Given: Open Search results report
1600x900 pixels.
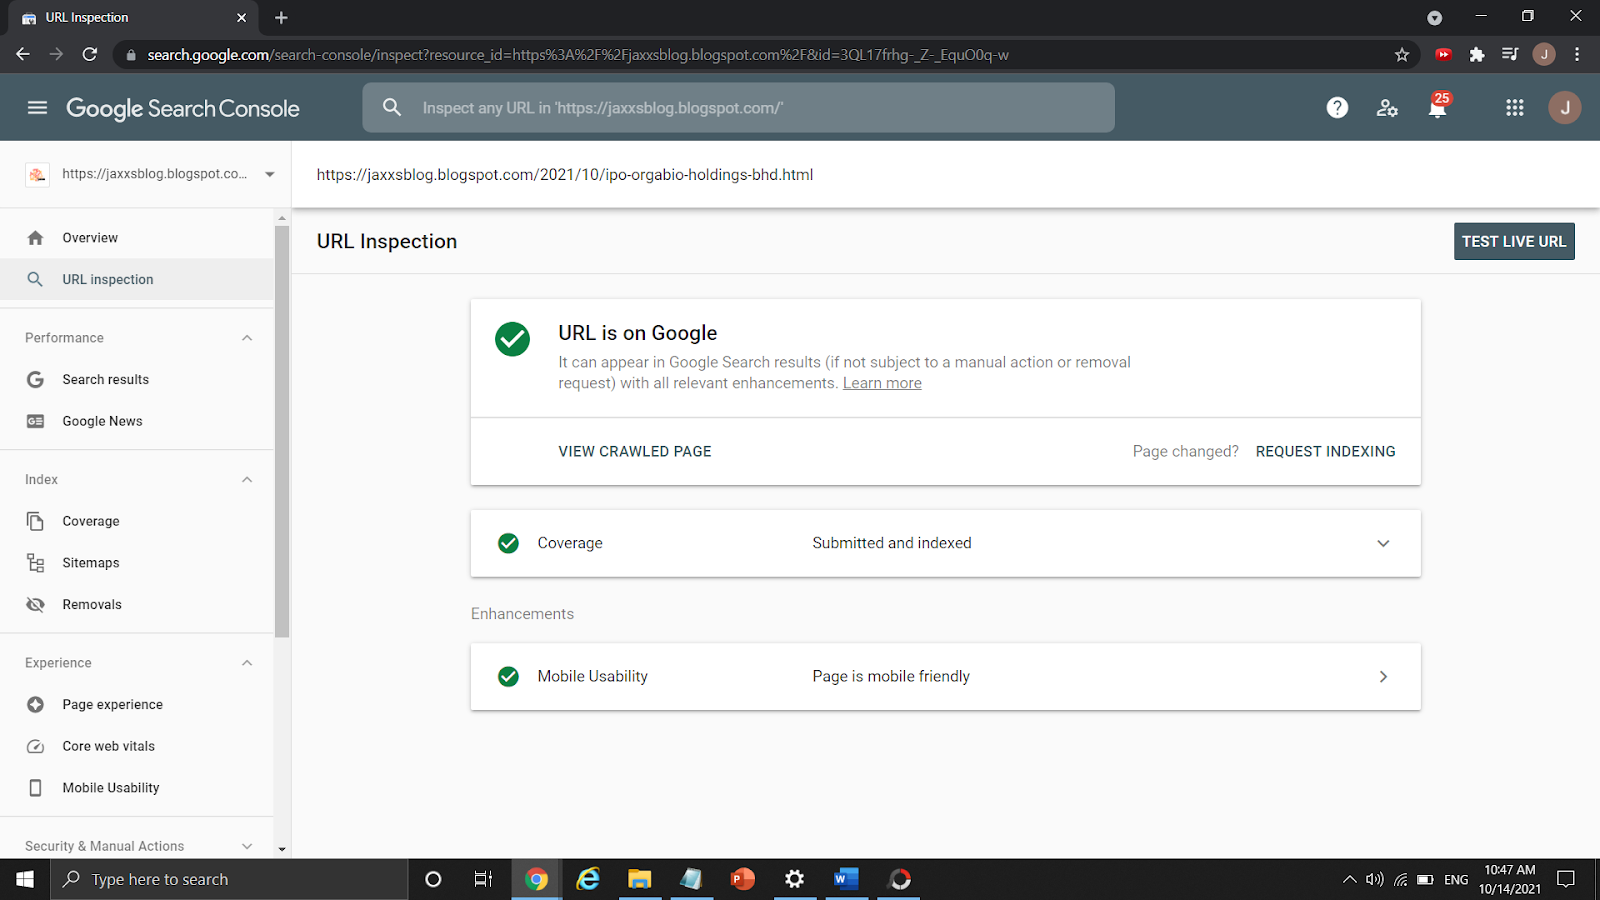Looking at the screenshot, I should (137, 380).
